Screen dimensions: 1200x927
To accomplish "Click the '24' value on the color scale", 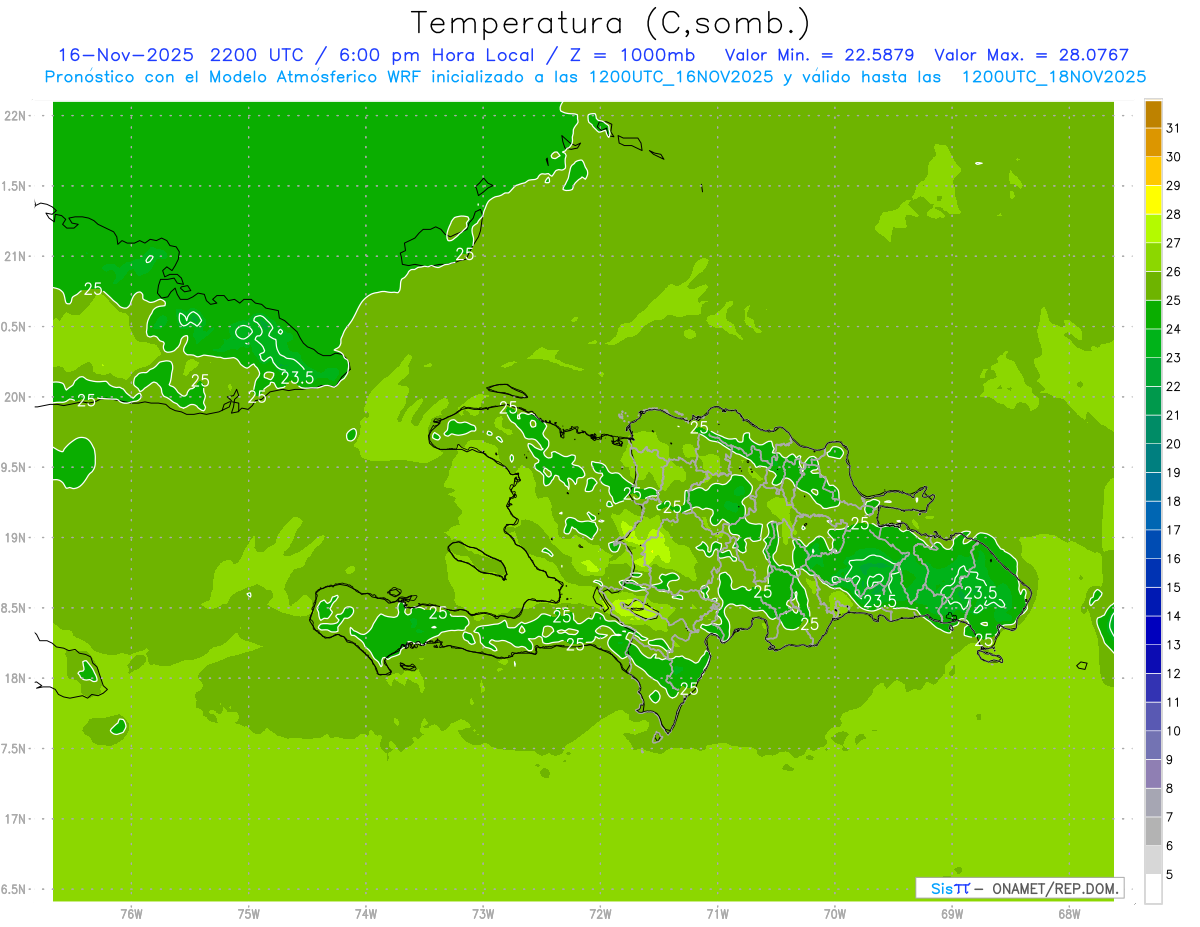I will point(1174,329).
